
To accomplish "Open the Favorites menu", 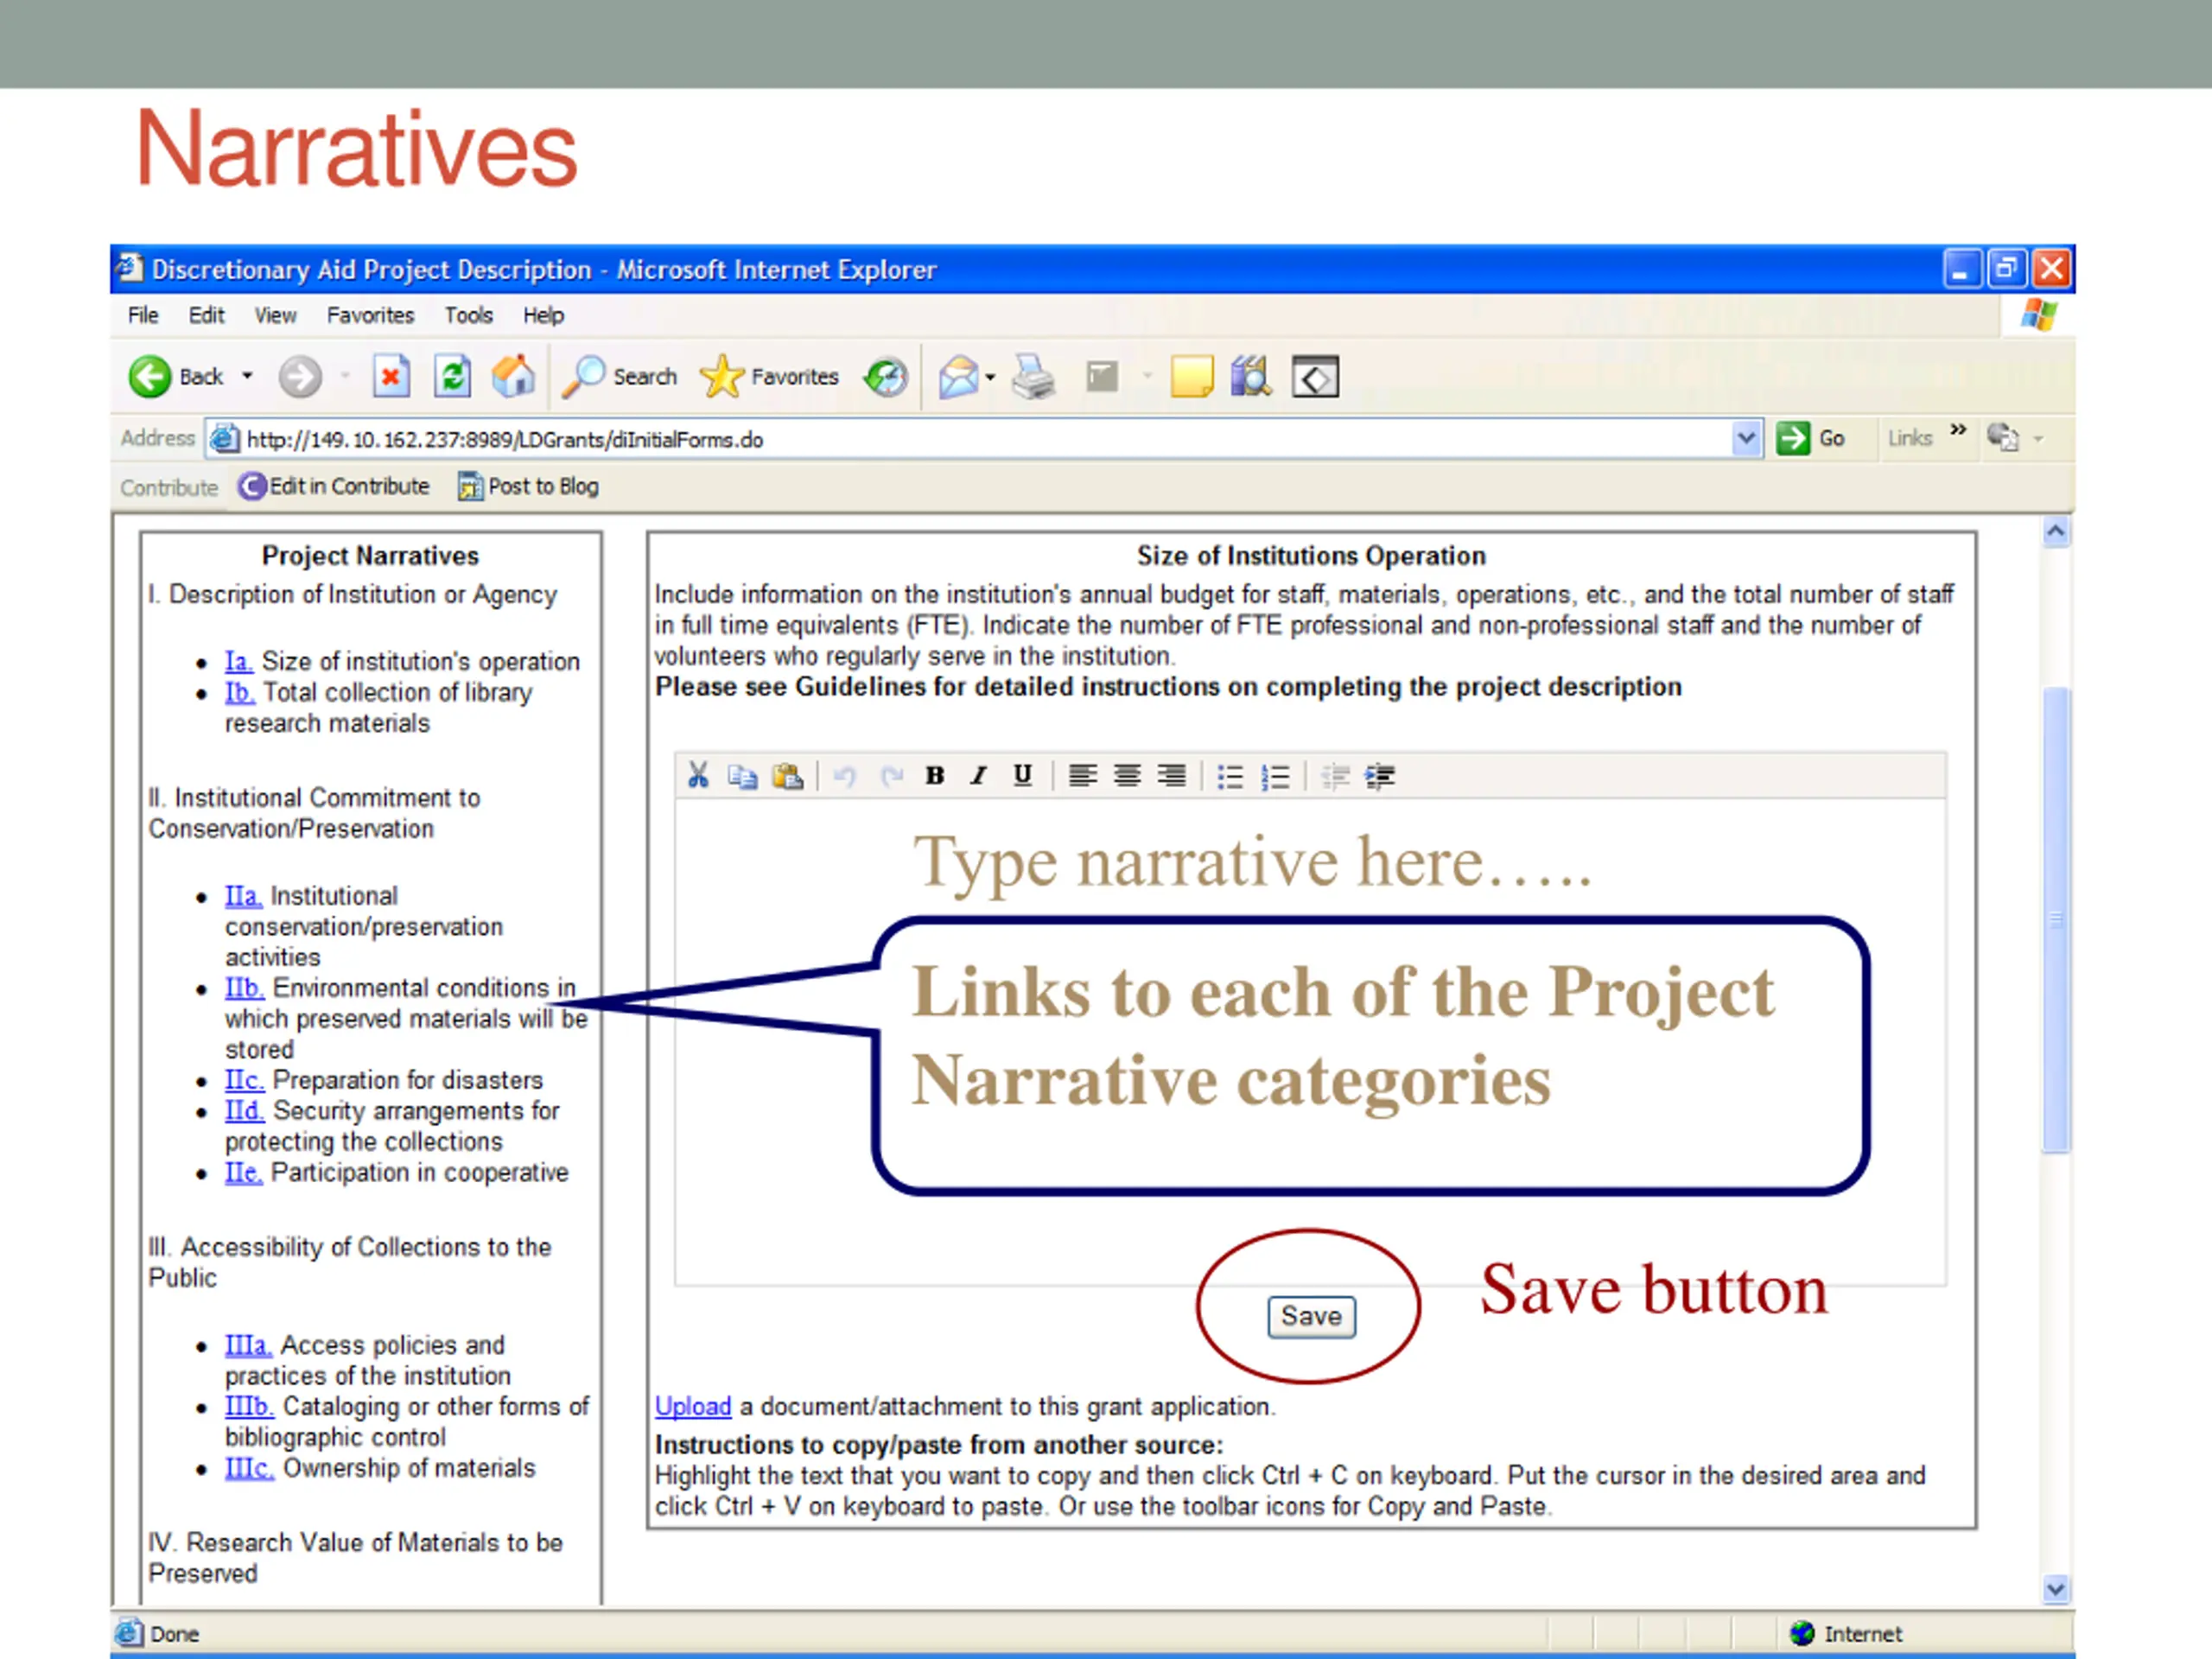I will click(x=370, y=316).
